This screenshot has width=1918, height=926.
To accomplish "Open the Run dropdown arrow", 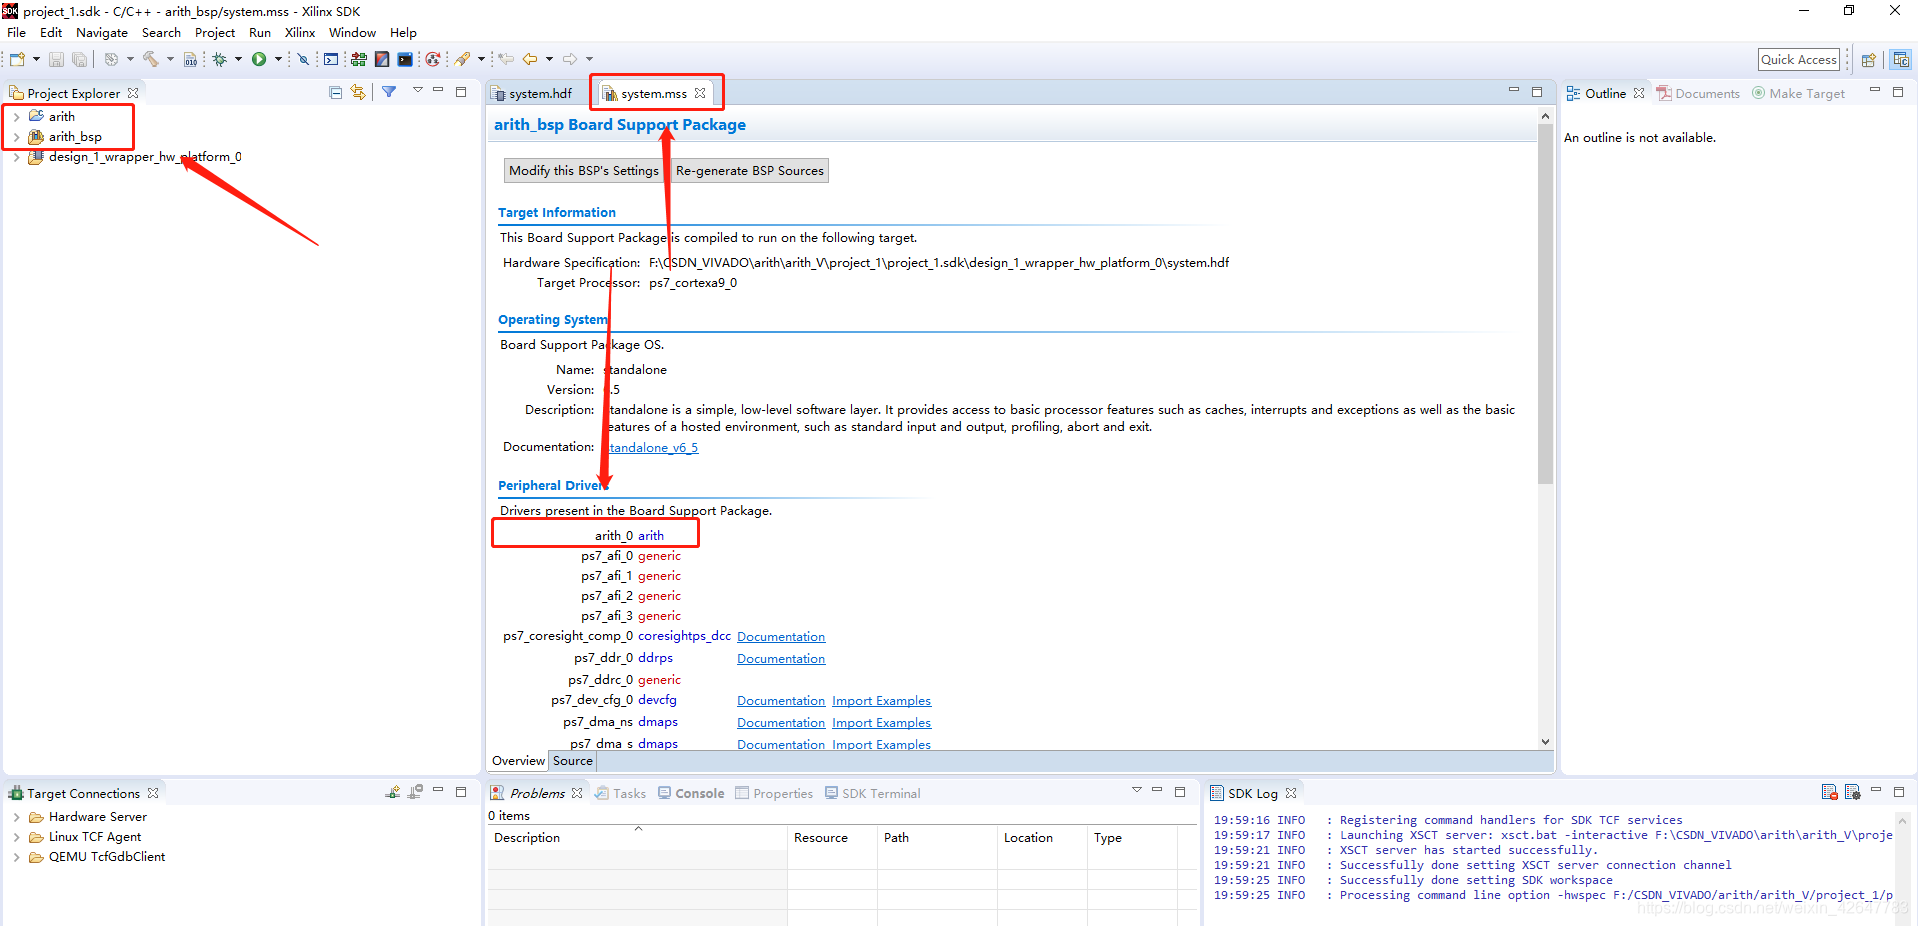I will 278,59.
